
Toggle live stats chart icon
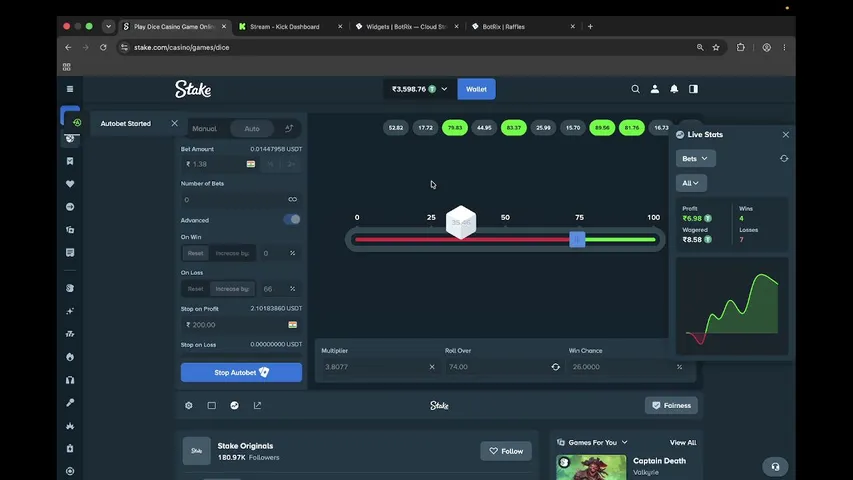[x=234, y=405]
